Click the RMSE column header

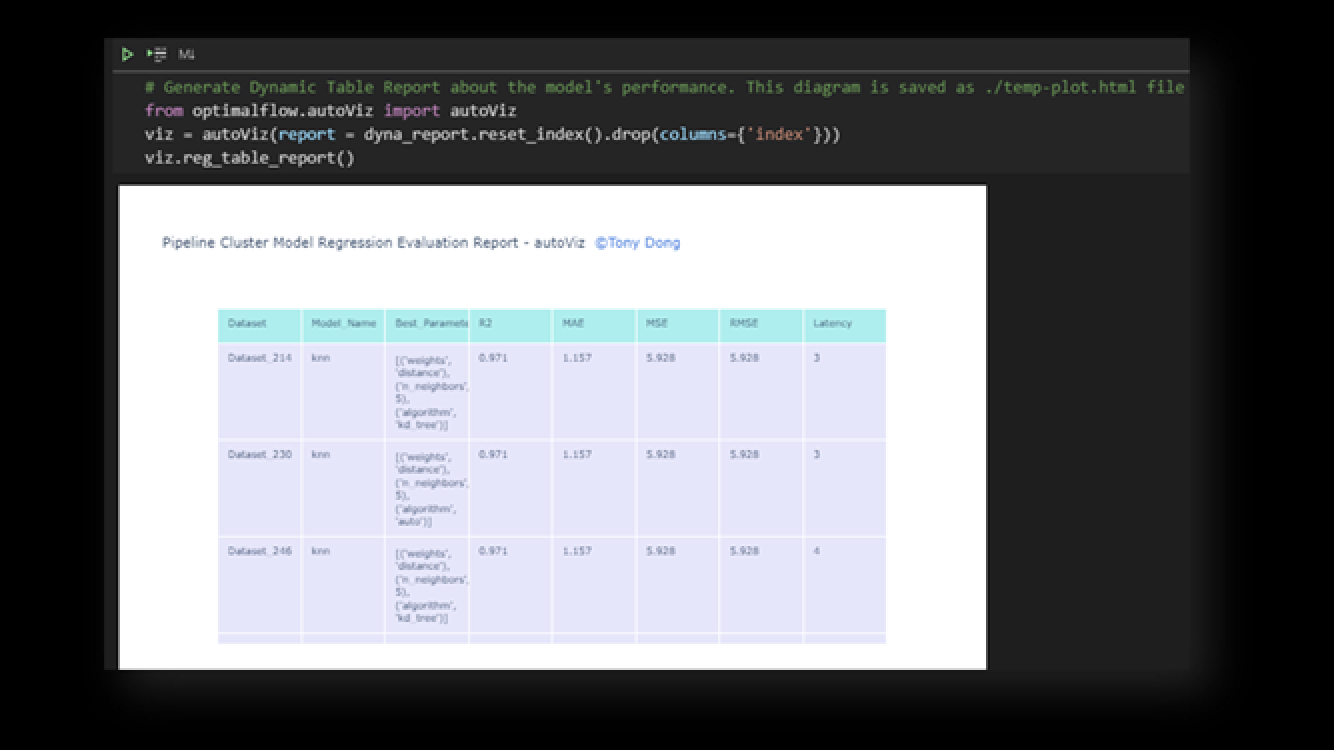[x=744, y=324]
